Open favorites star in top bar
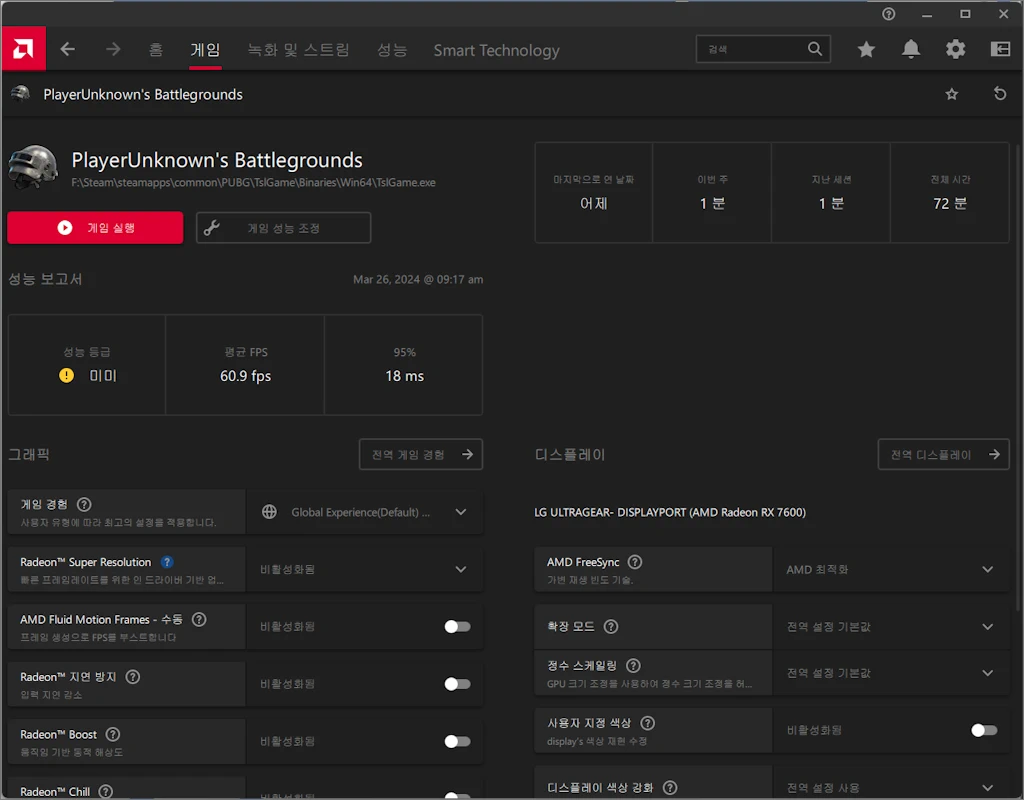1024x800 pixels. click(866, 49)
